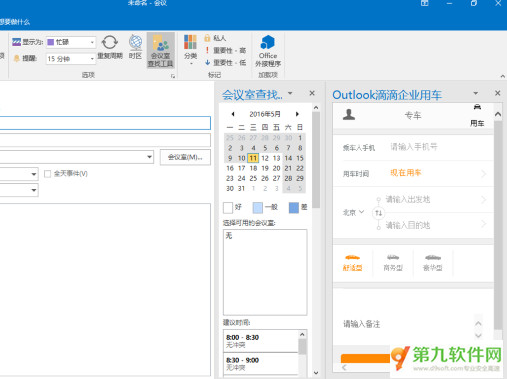Click the Didi pane scroll-left arrow
The width and height of the screenshot is (507, 379).
[344, 367]
